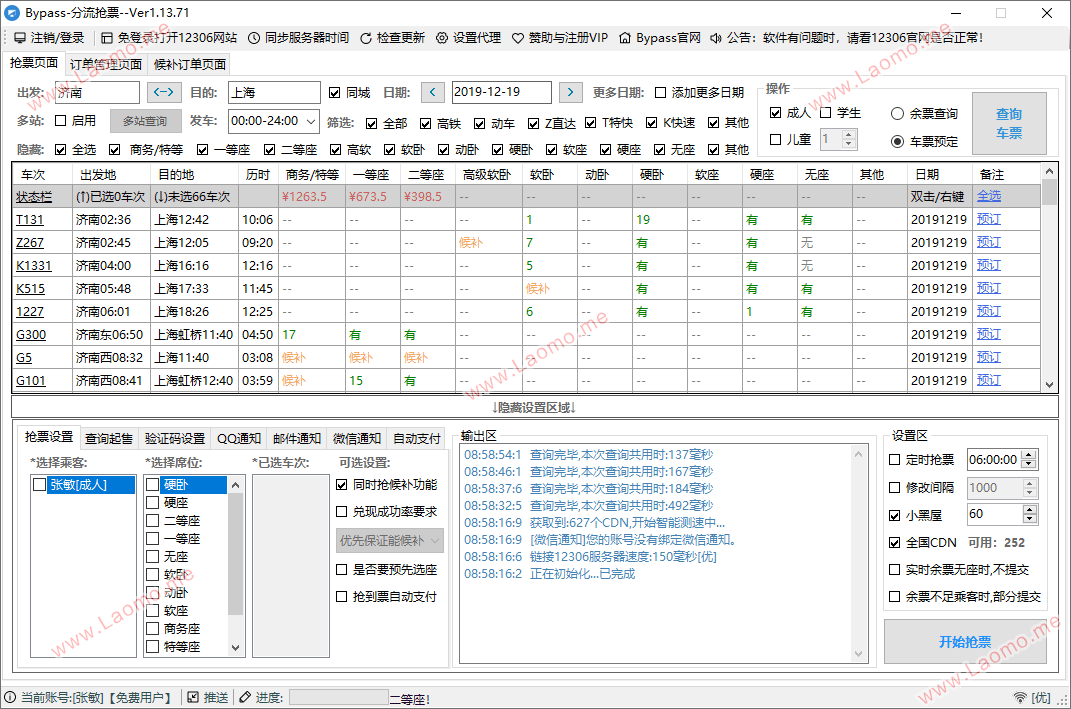This screenshot has height=709, width=1071.
Task: Open 设置代理 gear icon
Action: 442,38
